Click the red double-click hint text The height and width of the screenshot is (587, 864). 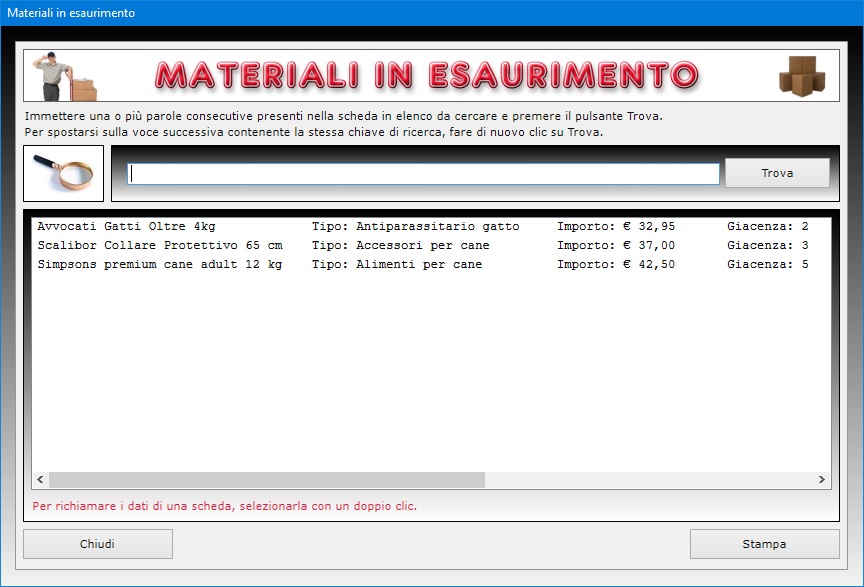[224, 506]
